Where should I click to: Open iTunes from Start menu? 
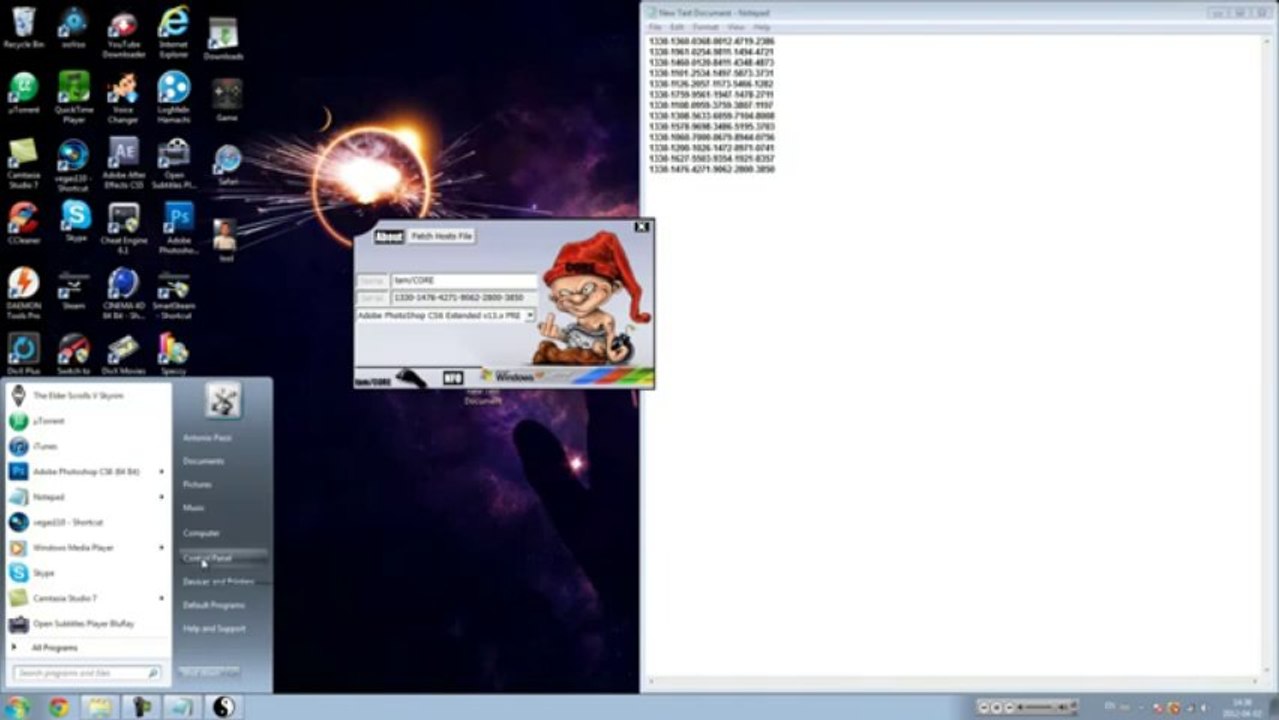coord(88,446)
